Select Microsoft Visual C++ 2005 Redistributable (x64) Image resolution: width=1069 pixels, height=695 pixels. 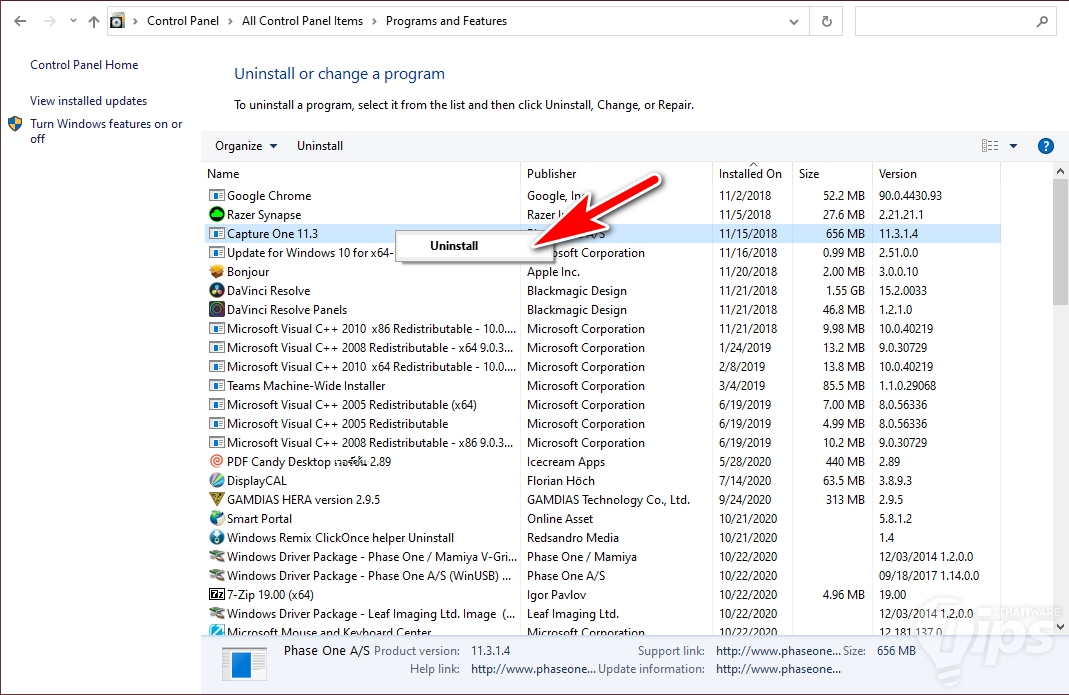coord(352,405)
